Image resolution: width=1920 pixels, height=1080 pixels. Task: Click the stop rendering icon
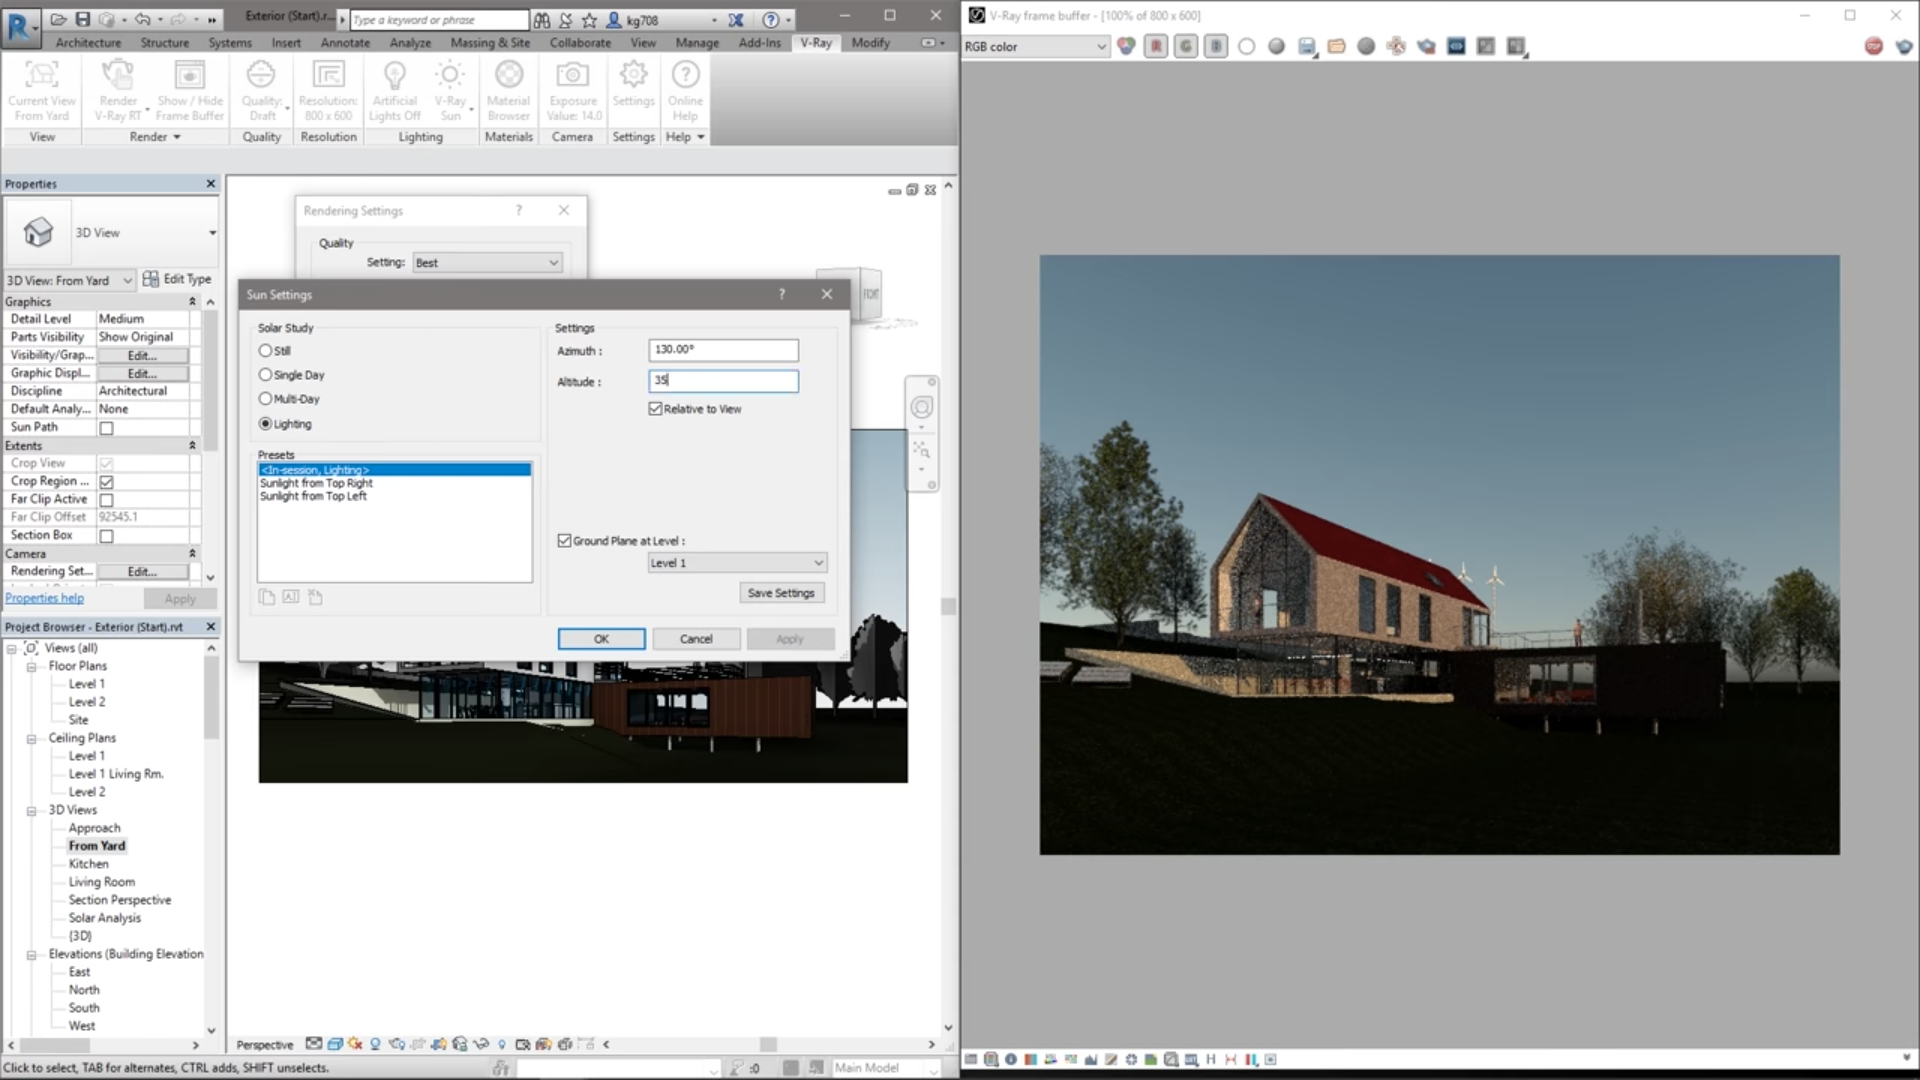coord(1873,46)
